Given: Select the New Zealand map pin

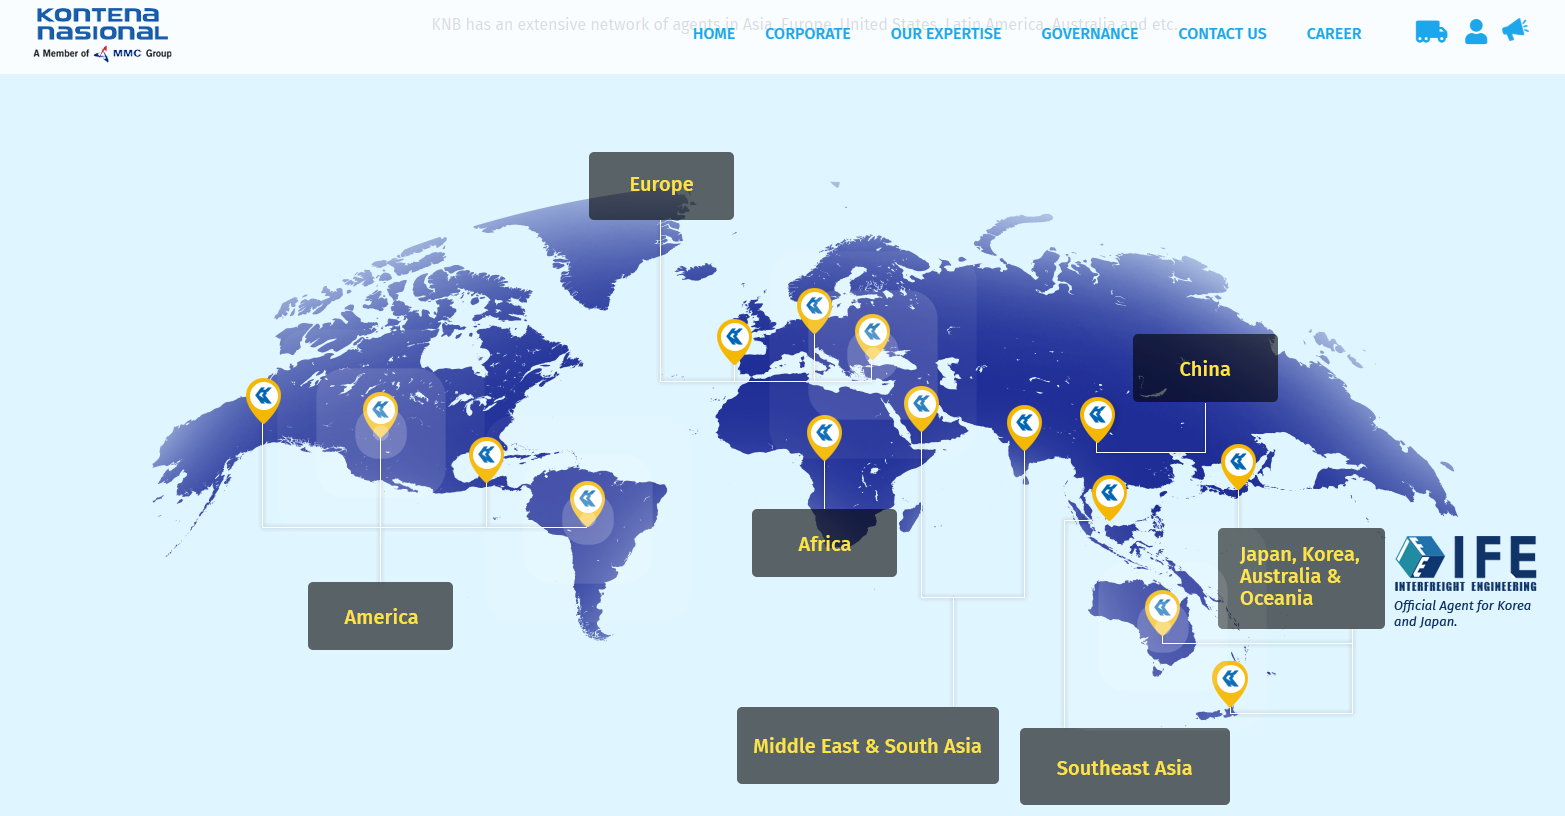Looking at the screenshot, I should [x=1230, y=680].
